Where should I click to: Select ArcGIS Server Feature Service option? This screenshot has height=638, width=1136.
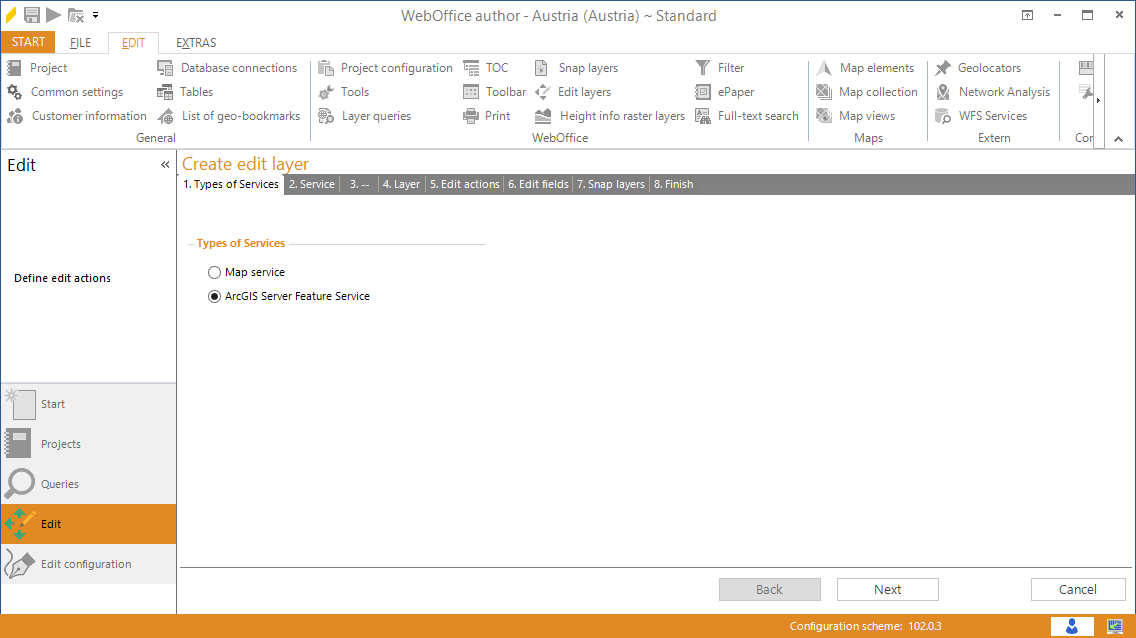pos(214,296)
